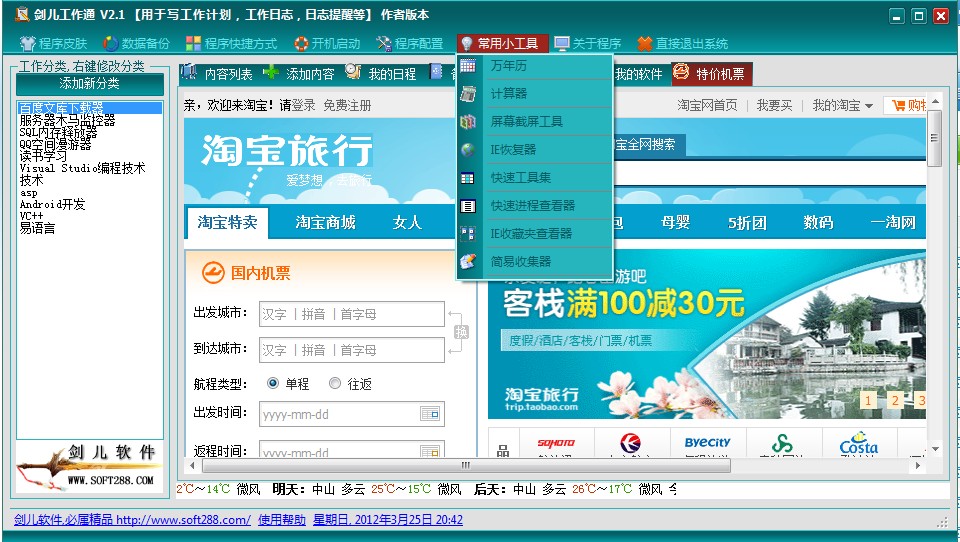The image size is (960, 542).
Task: Click the 屏幕截屏工具 icon in menu
Action: point(468,121)
